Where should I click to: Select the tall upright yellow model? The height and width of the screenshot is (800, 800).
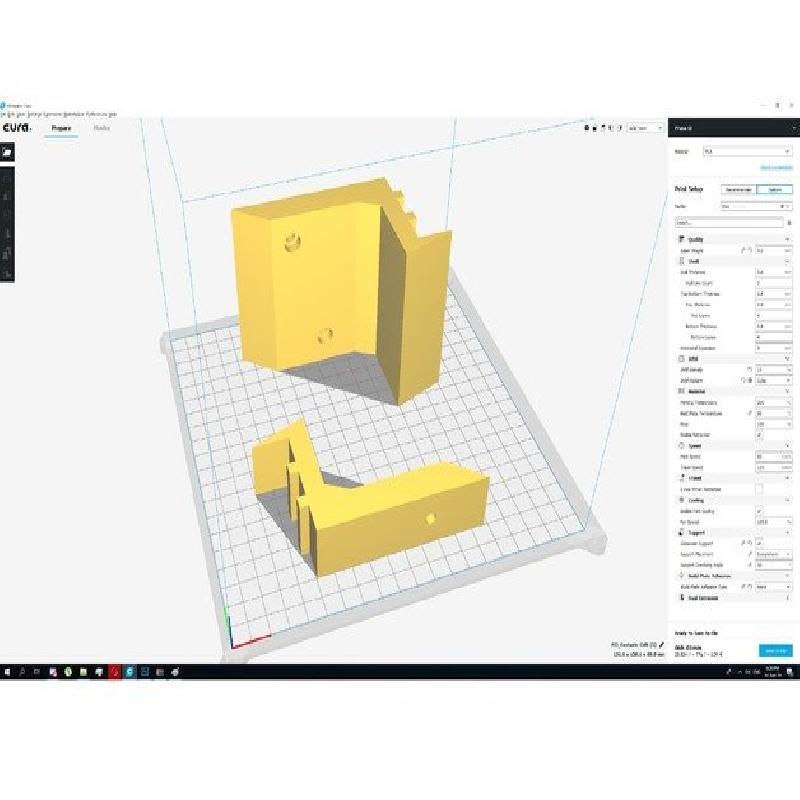327,286
